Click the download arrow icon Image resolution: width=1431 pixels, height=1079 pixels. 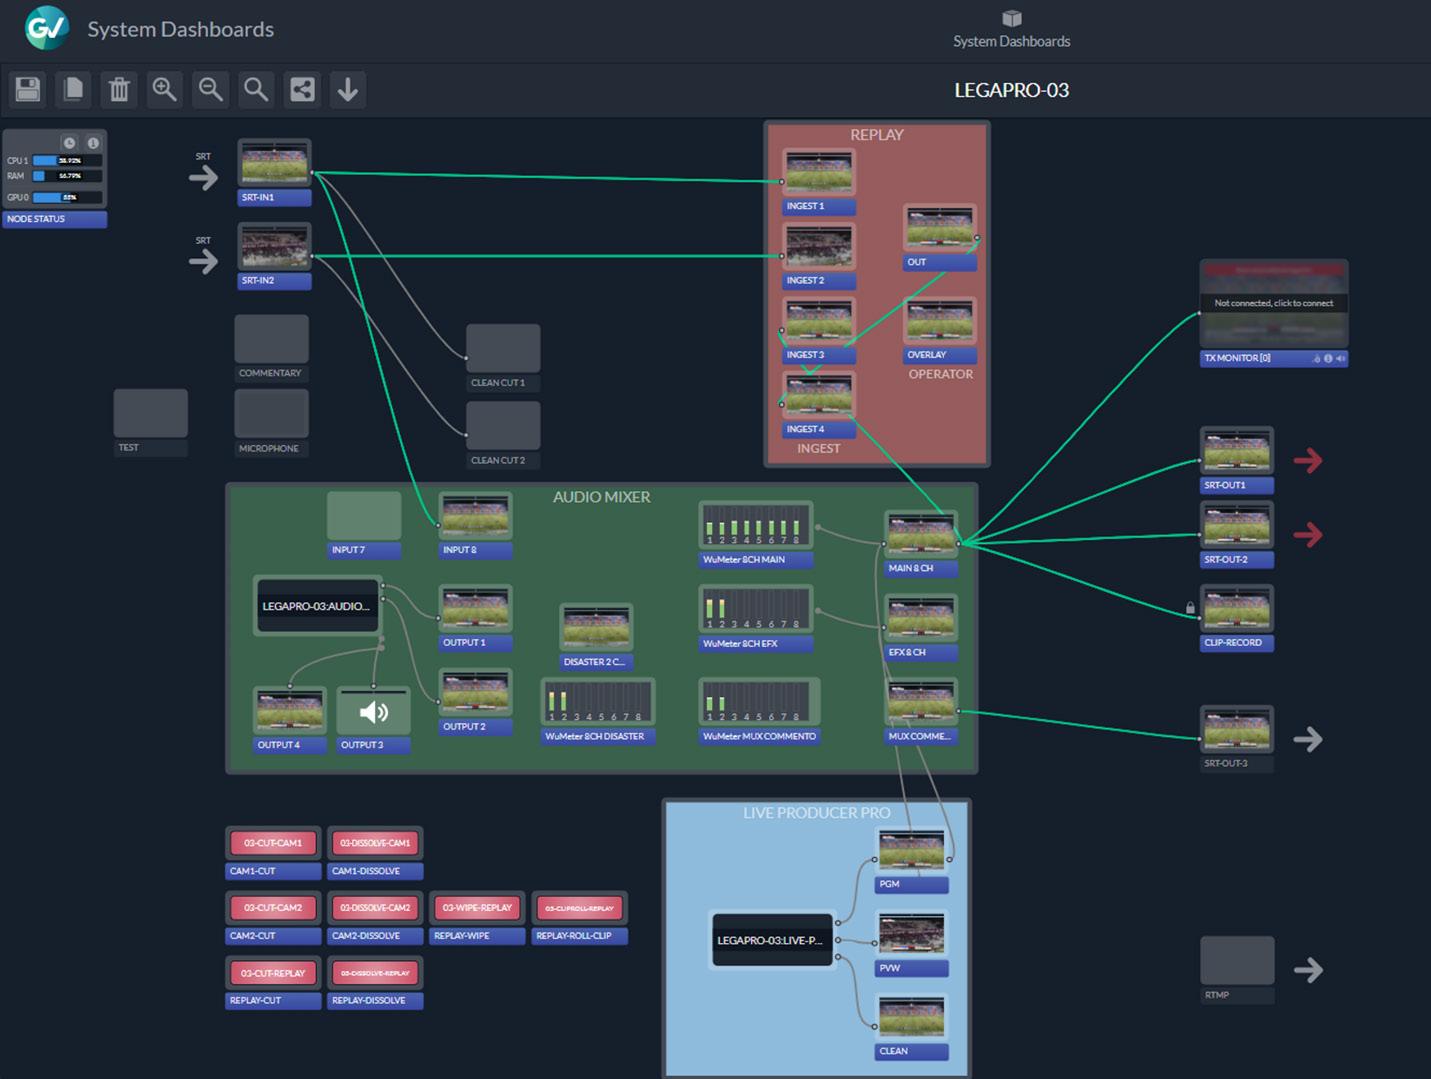coord(348,90)
